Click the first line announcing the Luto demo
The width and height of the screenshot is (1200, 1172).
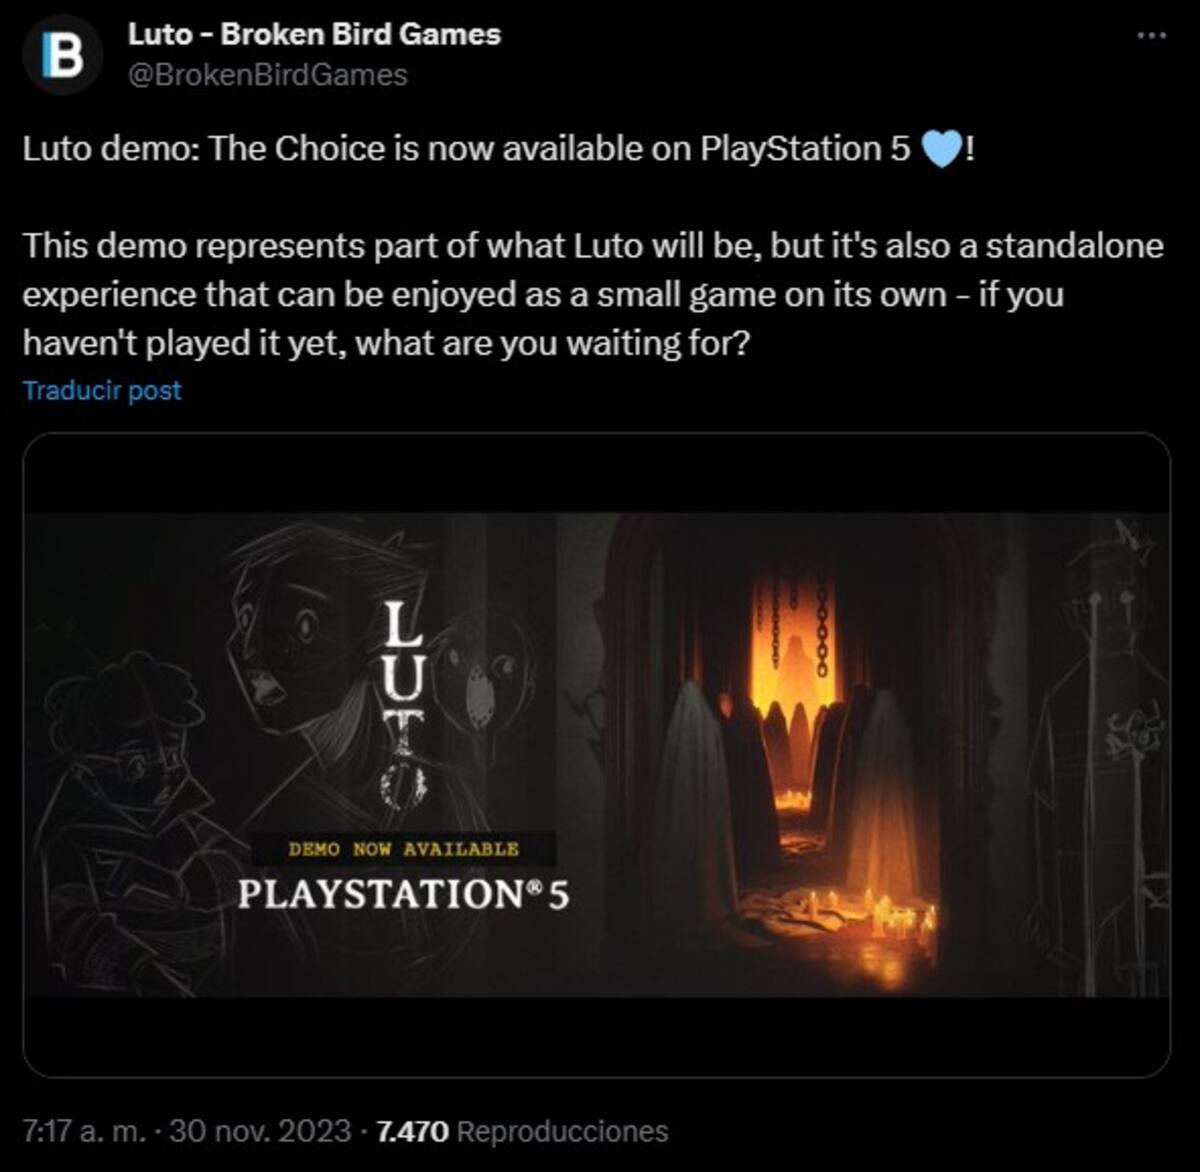click(498, 150)
